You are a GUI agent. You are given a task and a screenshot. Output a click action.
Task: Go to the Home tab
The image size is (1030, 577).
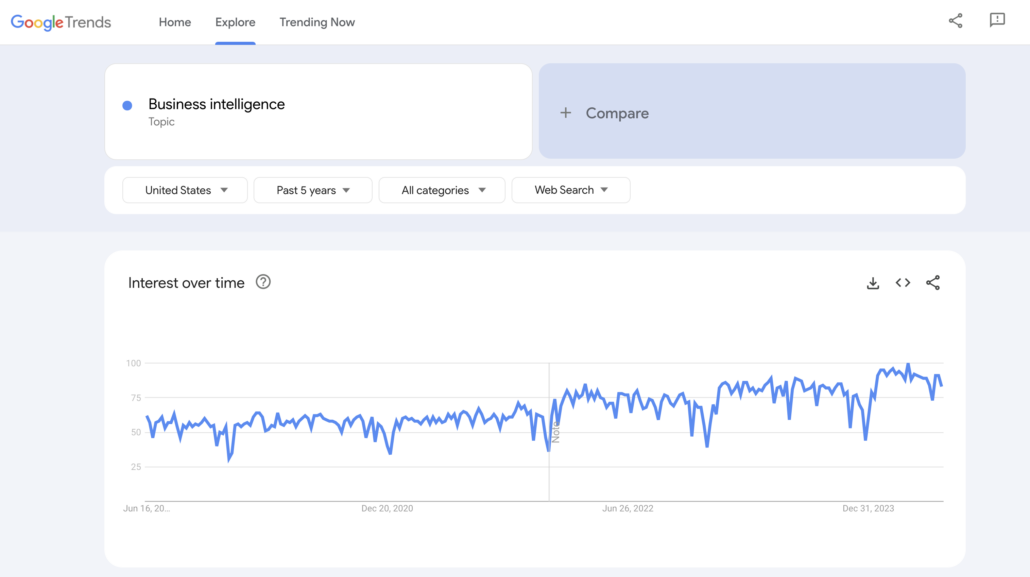click(x=175, y=22)
